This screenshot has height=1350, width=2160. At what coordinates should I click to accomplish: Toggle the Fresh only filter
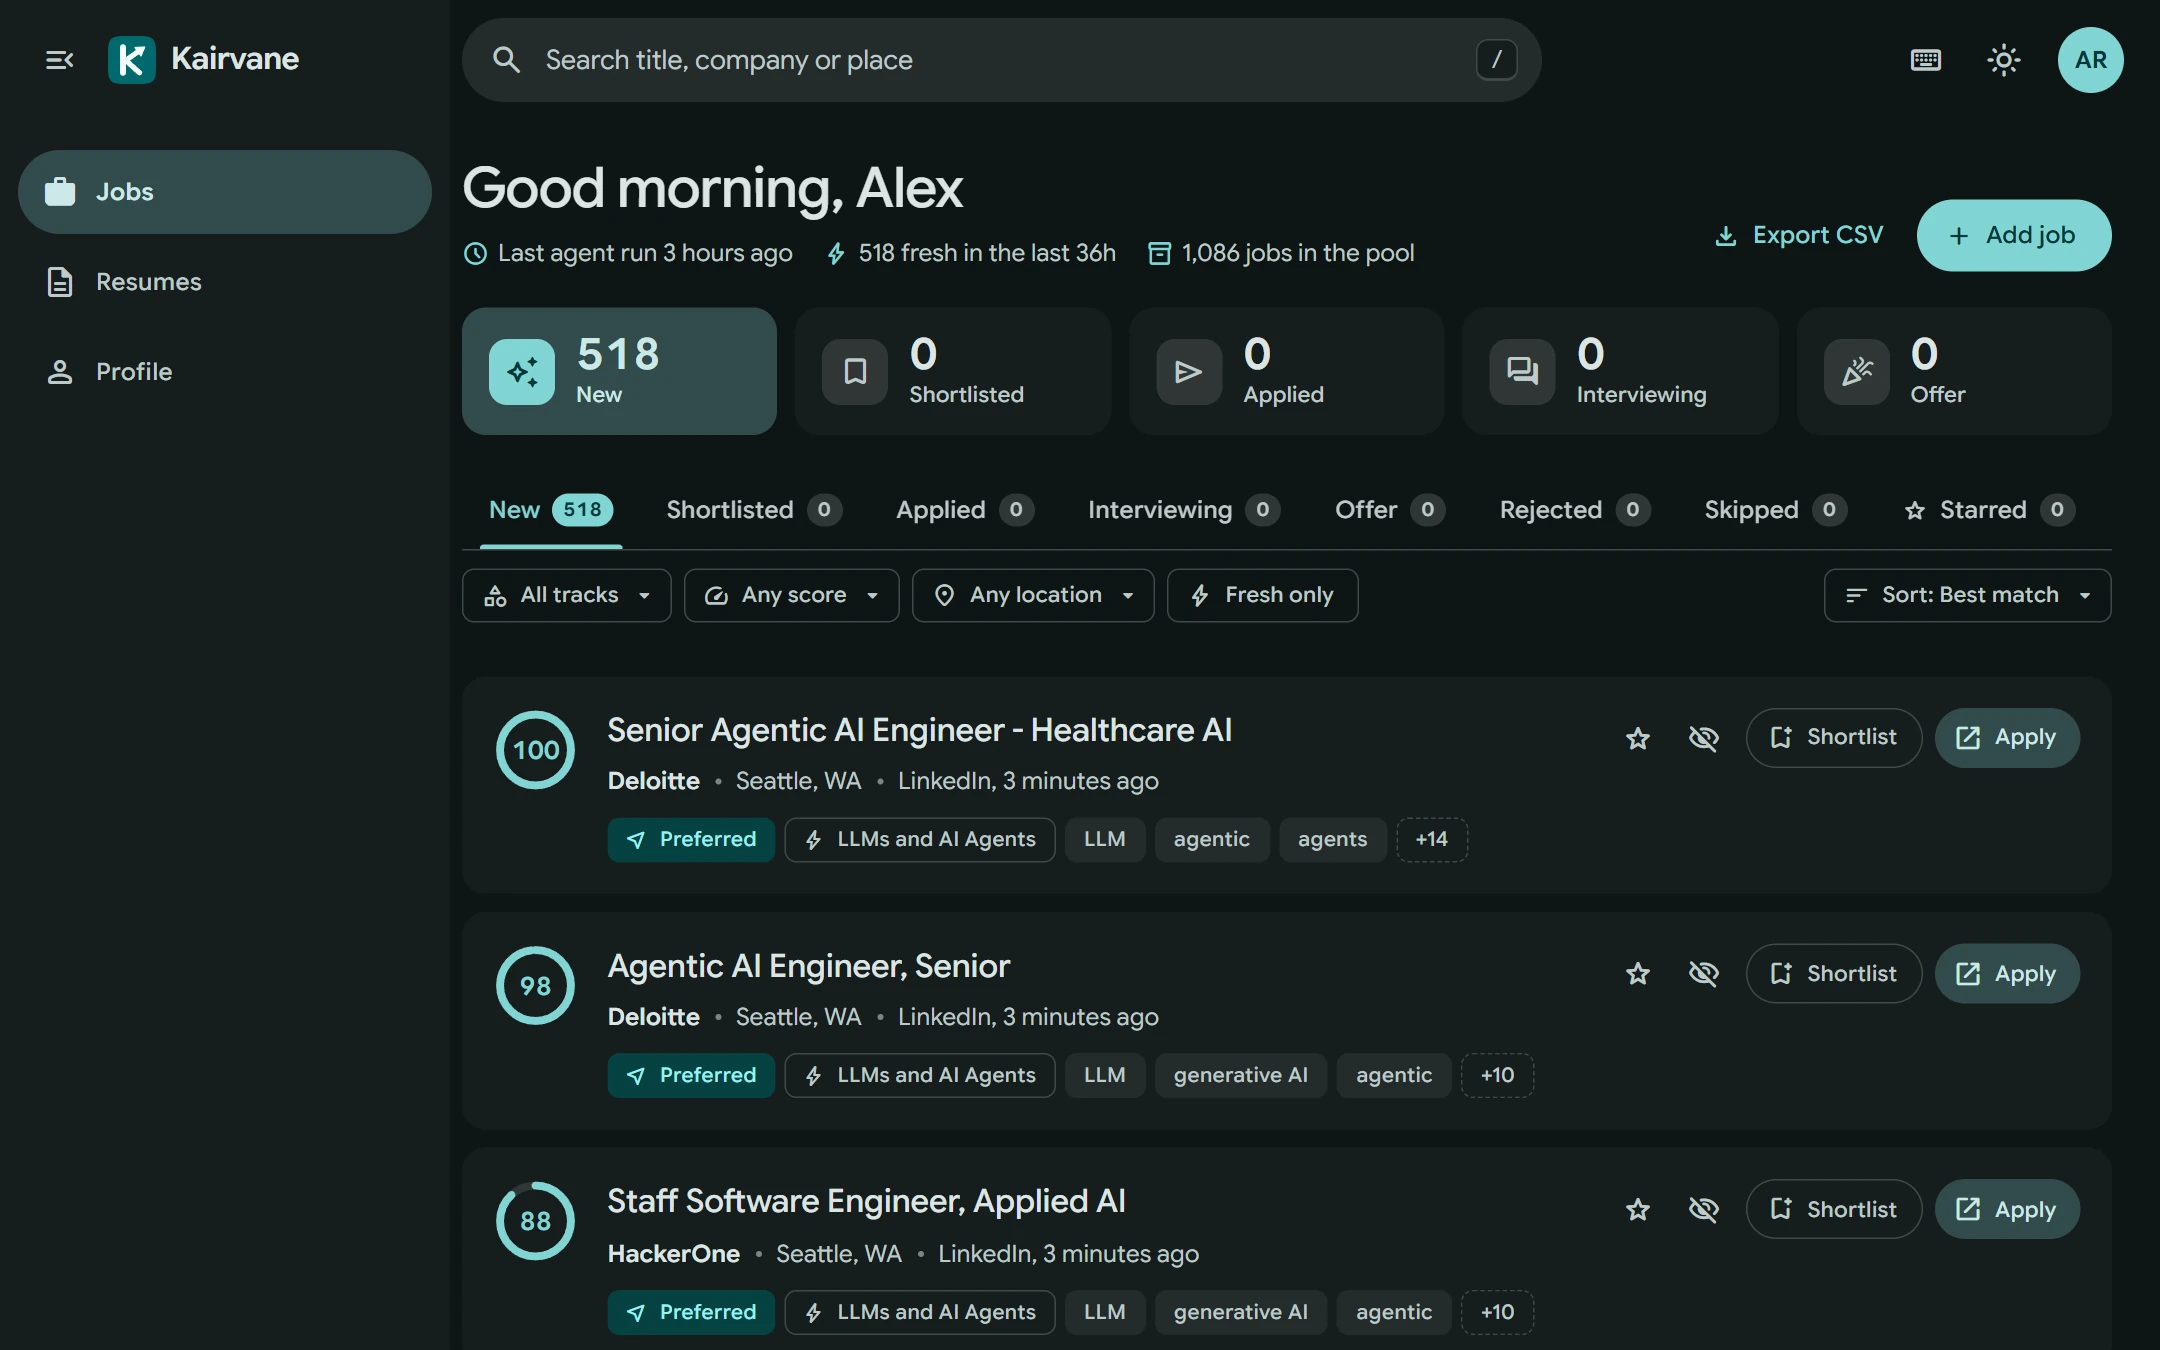point(1262,595)
